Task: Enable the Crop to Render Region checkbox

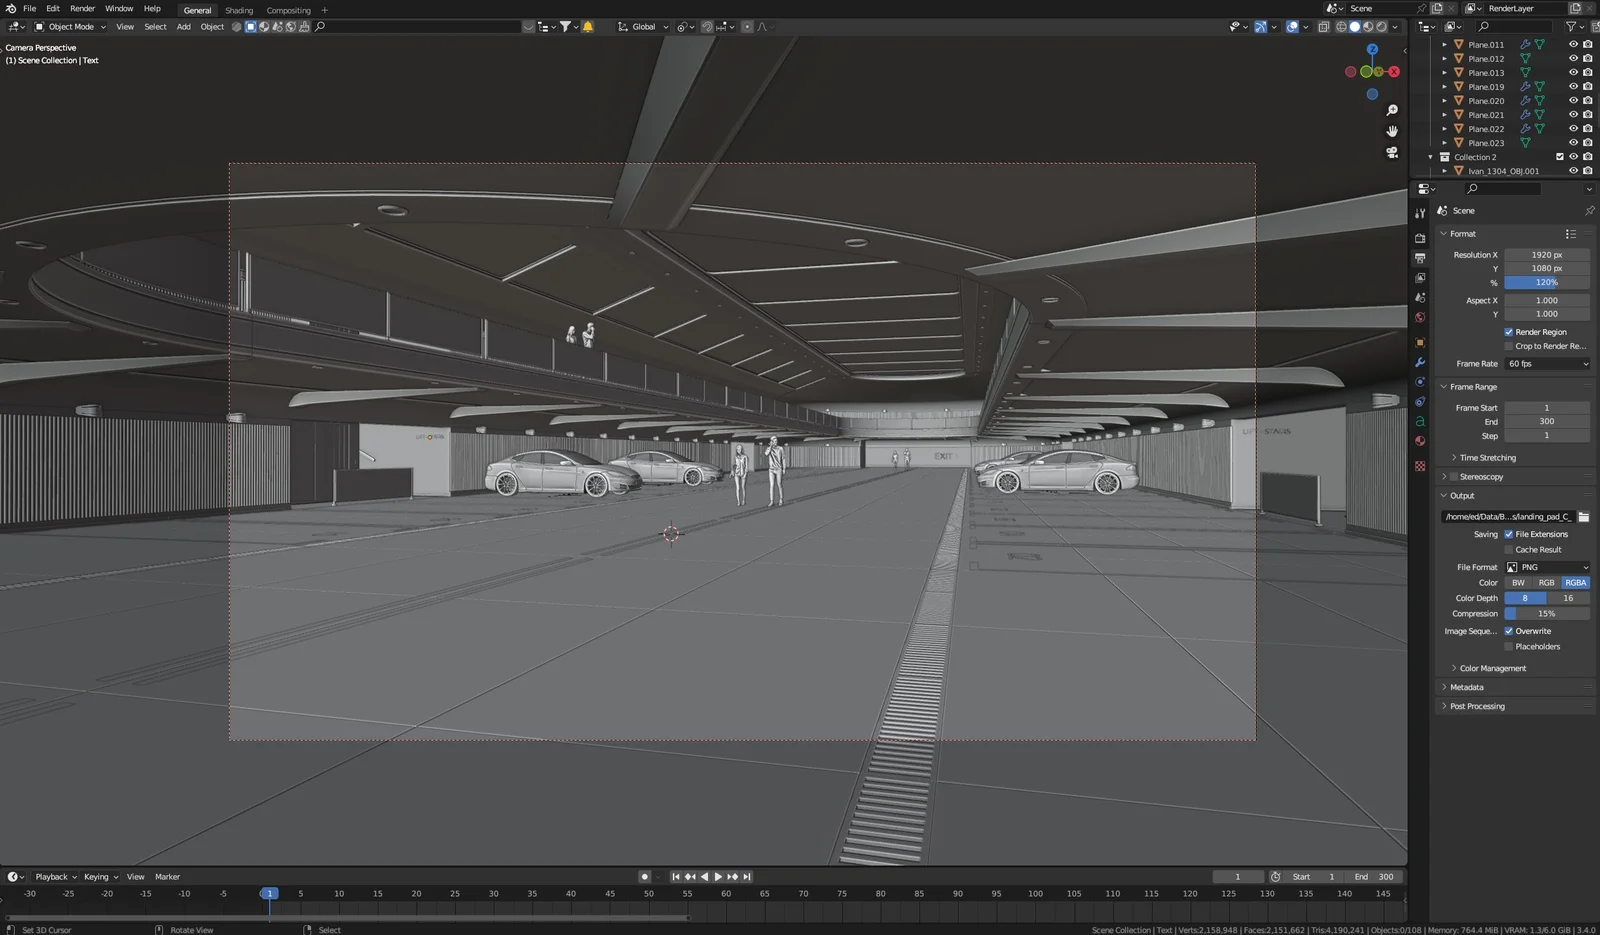Action: [1508, 345]
